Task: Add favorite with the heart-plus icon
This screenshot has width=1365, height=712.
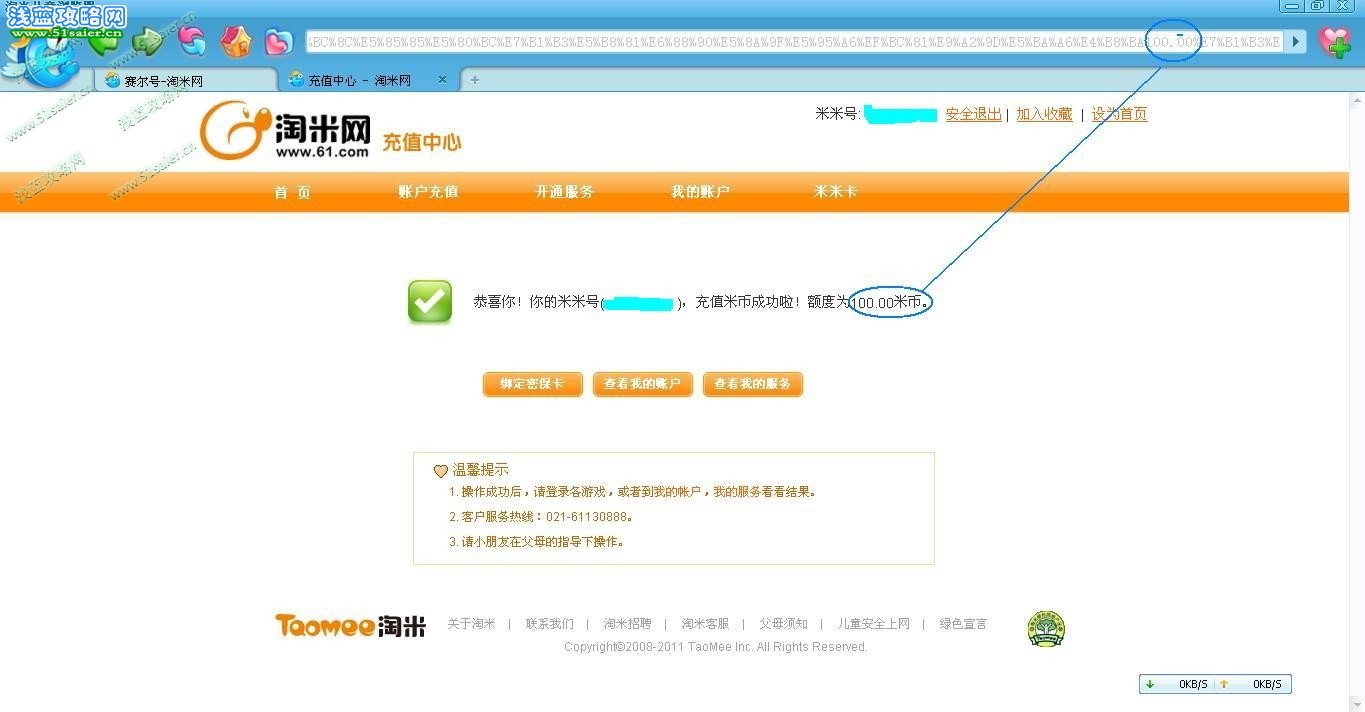Action: coord(1335,42)
